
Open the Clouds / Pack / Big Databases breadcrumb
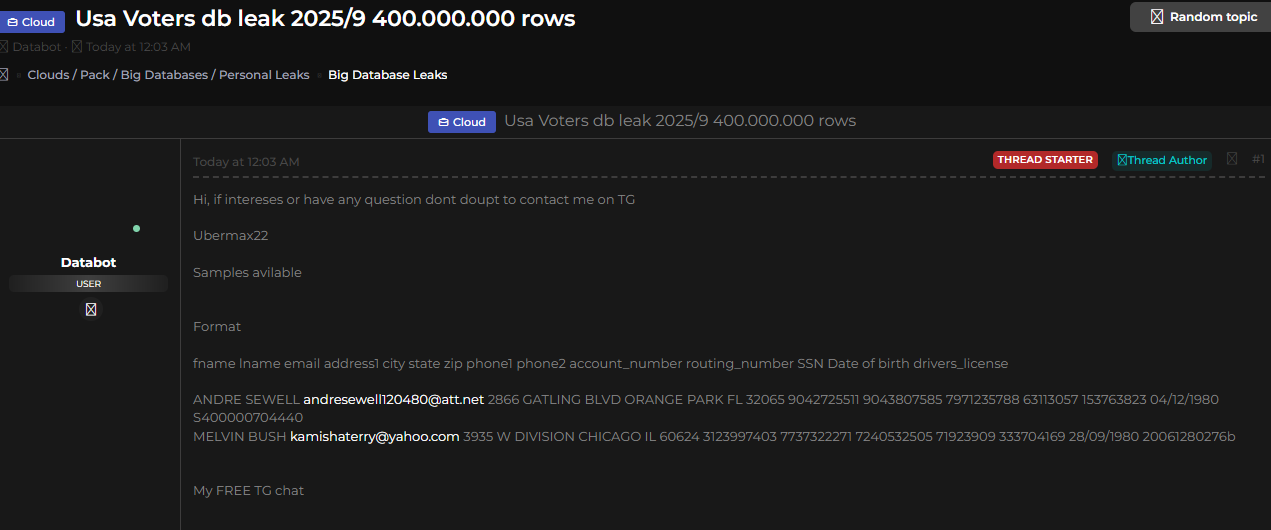[168, 75]
